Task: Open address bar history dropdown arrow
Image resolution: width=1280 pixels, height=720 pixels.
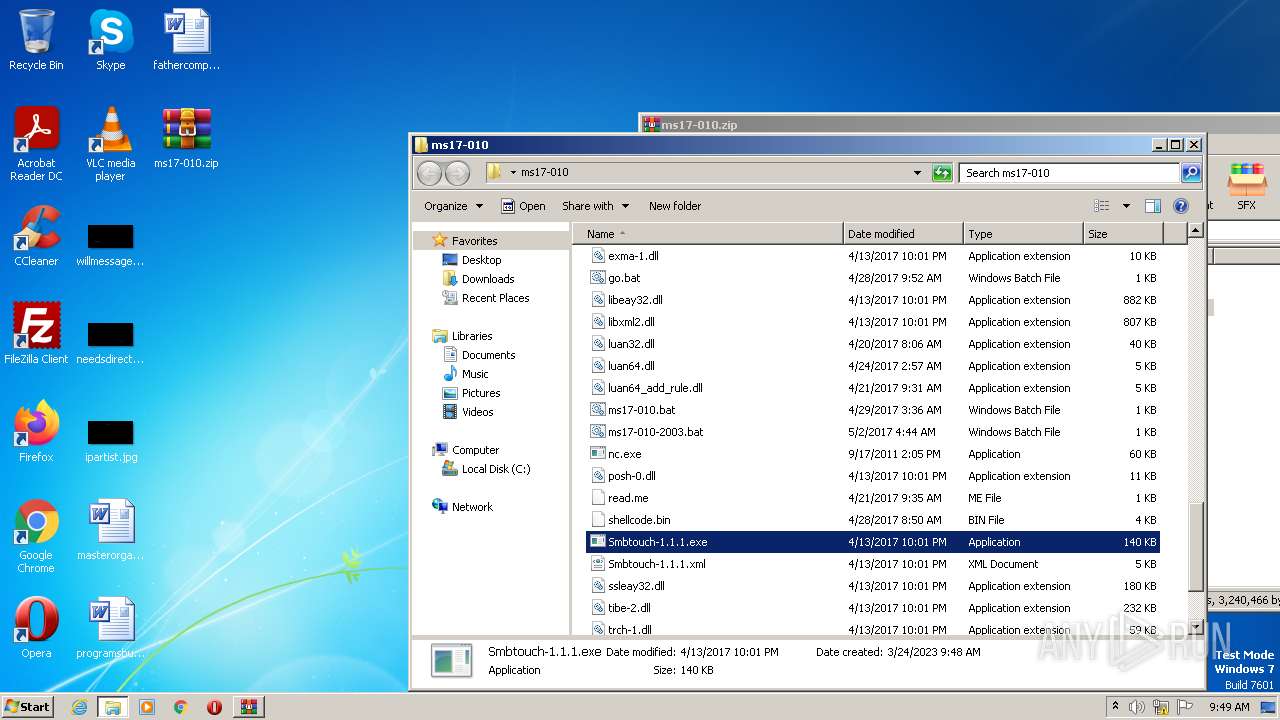Action: [917, 173]
